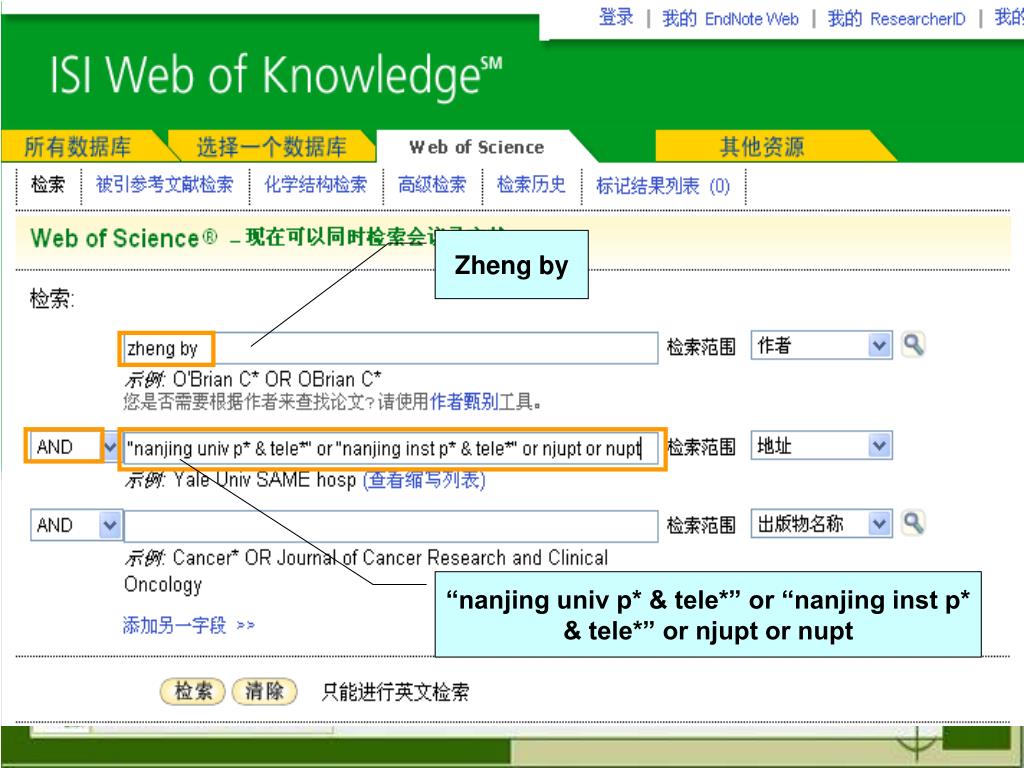
Task: Switch to the 选择一个数据库 tab
Action: 272,146
